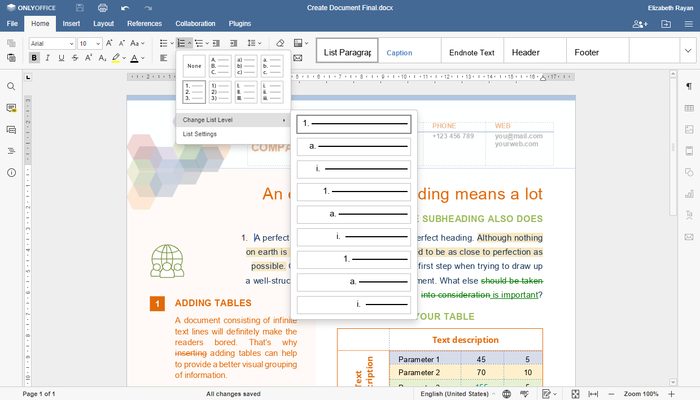Click the clear style eraser icon
The image size is (700, 400).
point(279,43)
